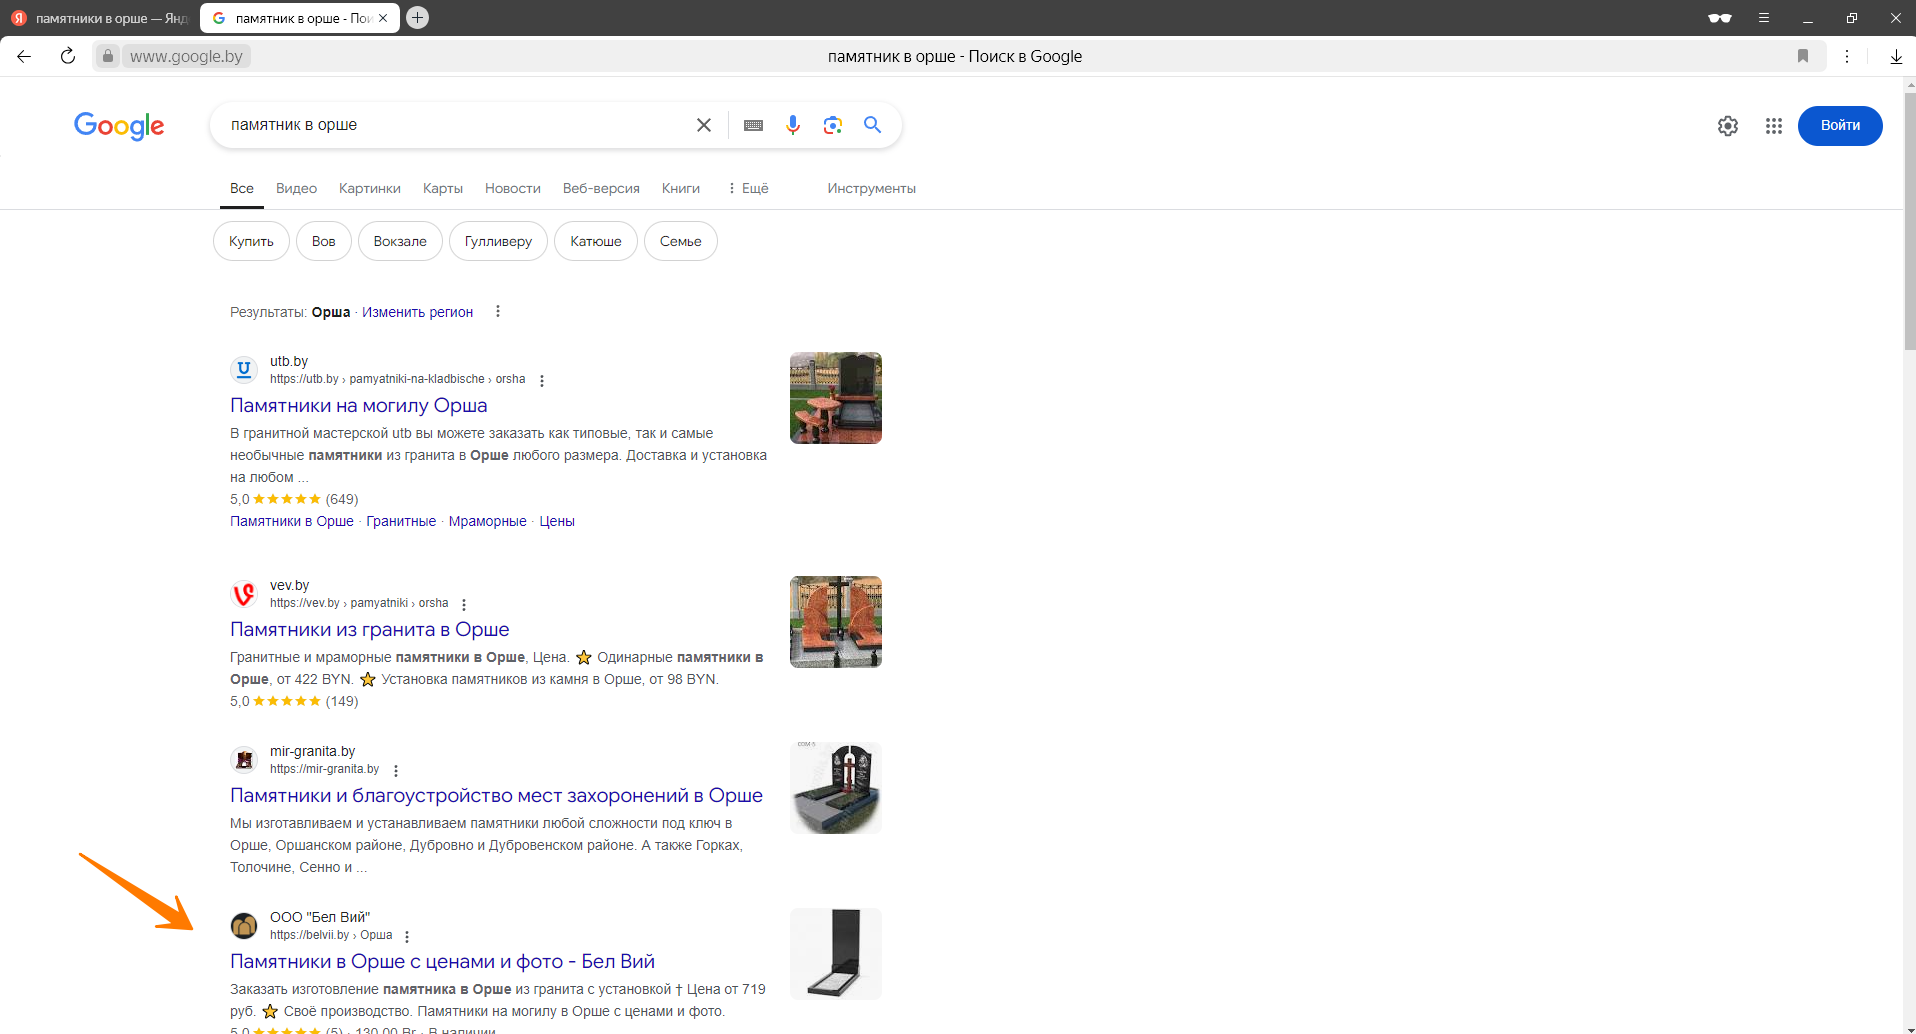This screenshot has height=1034, width=1916.
Task: Open the Инструменты search tools
Action: 871,188
